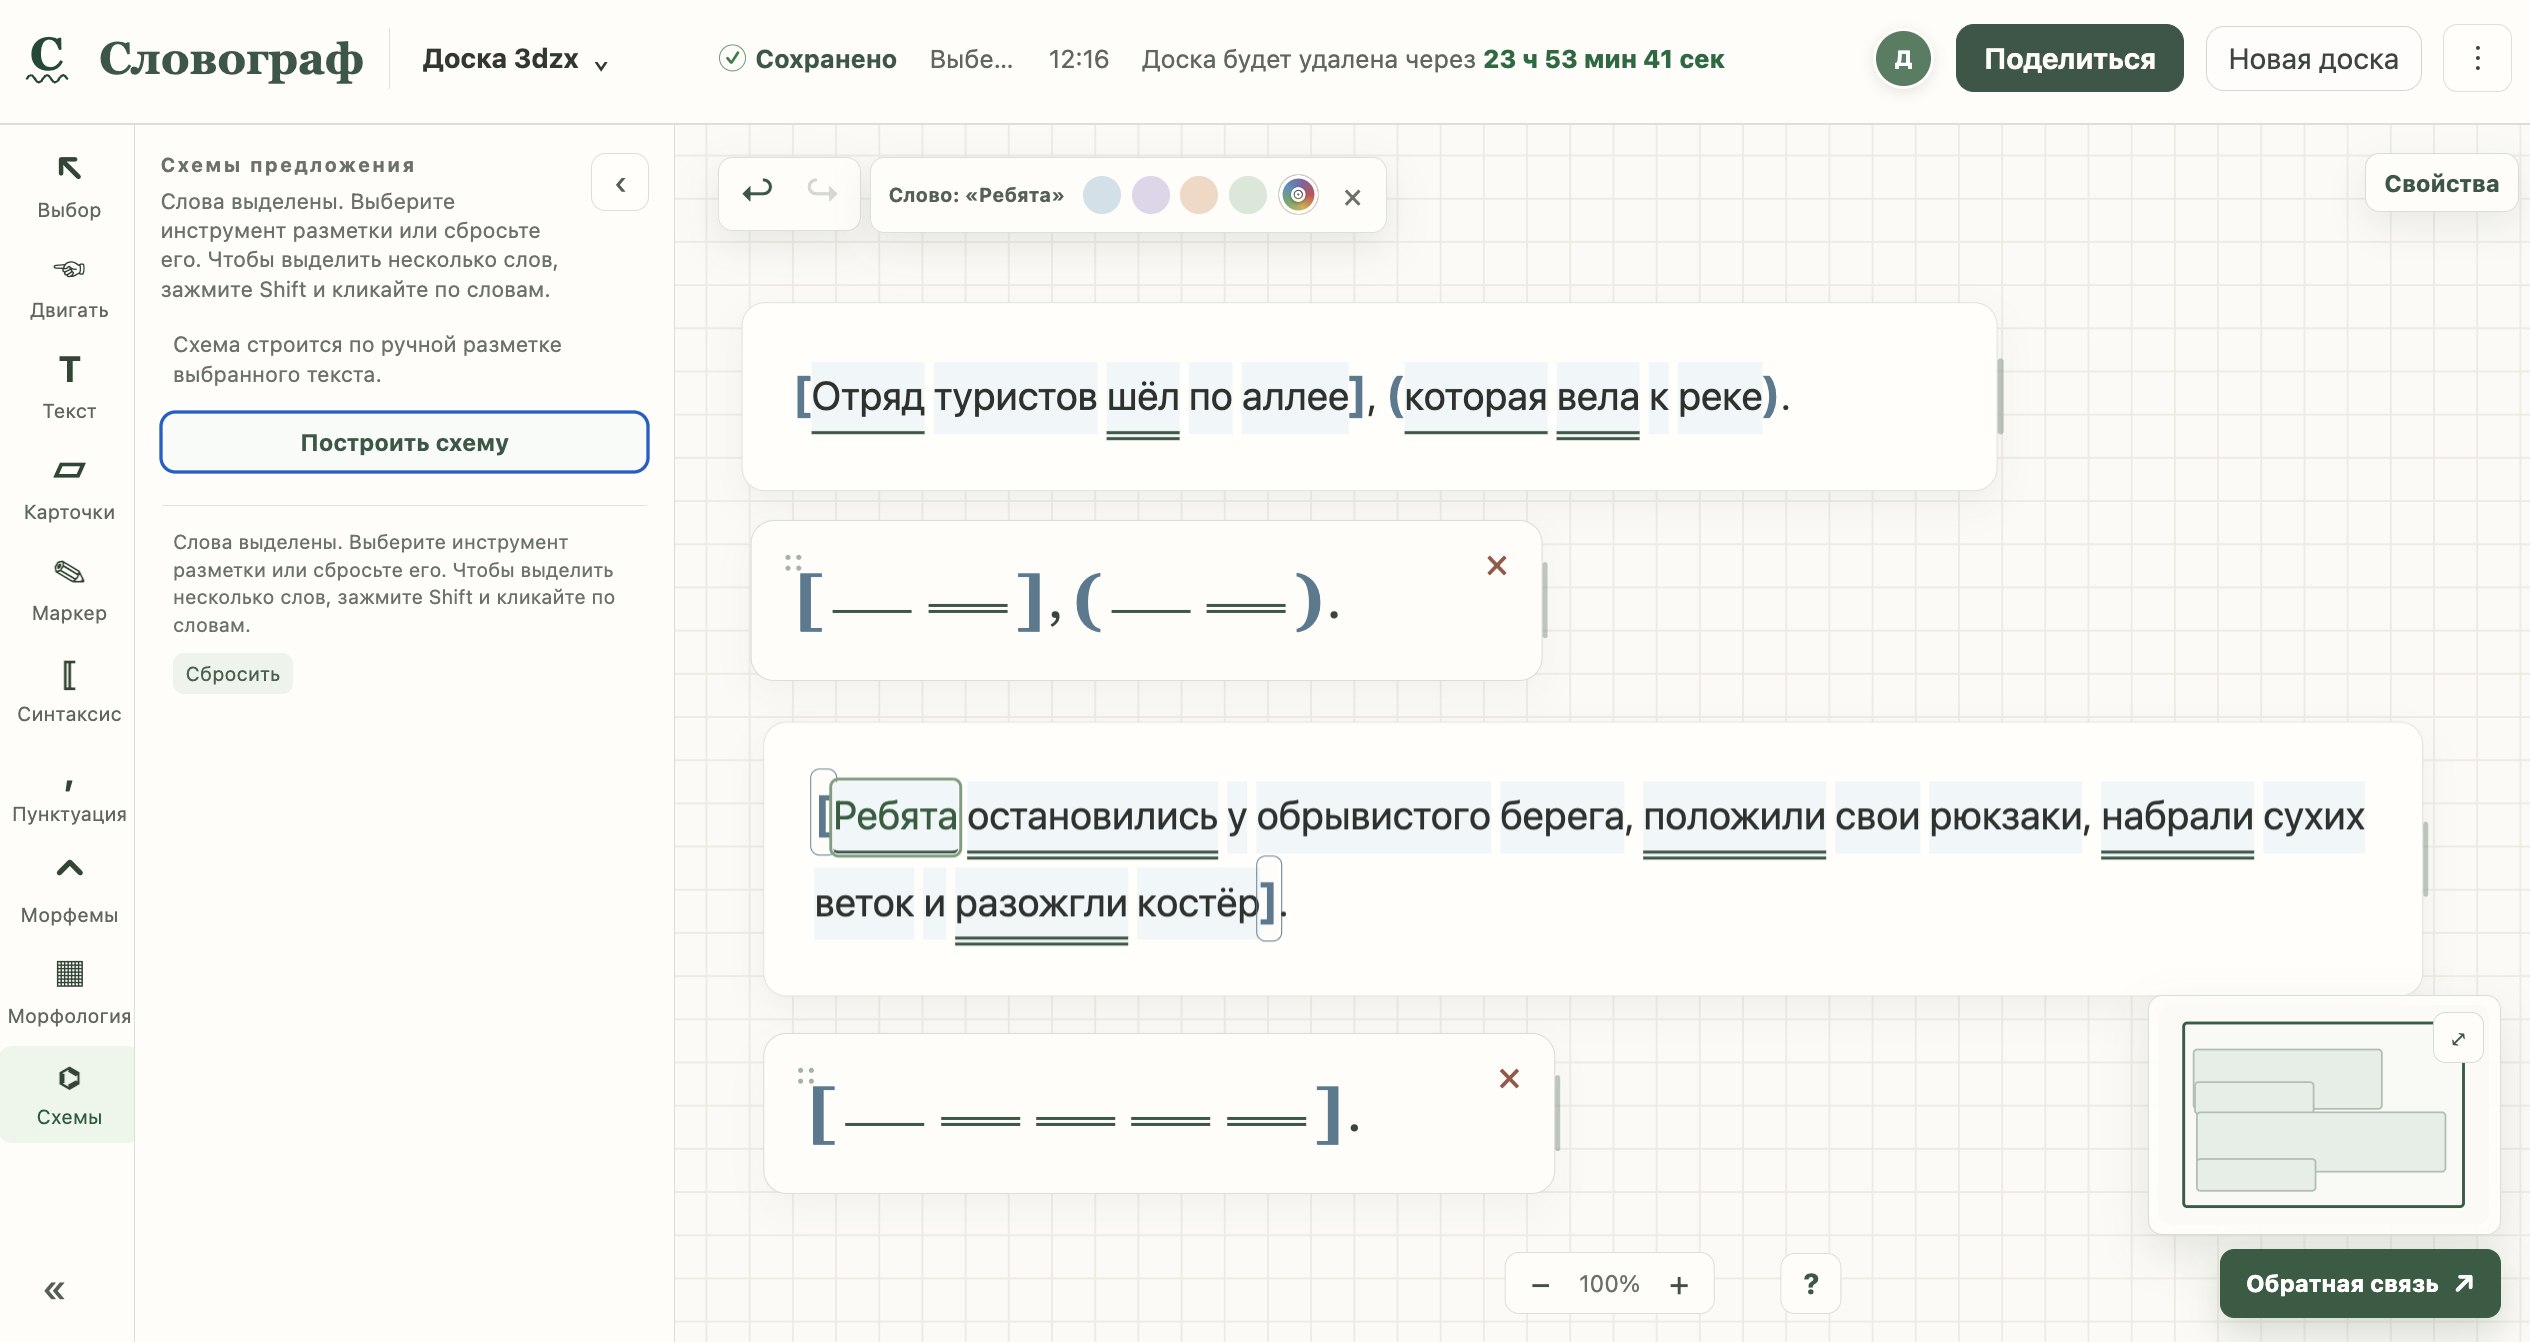Reset zoom via the 100% label
This screenshot has width=2530, height=1342.
[1608, 1284]
